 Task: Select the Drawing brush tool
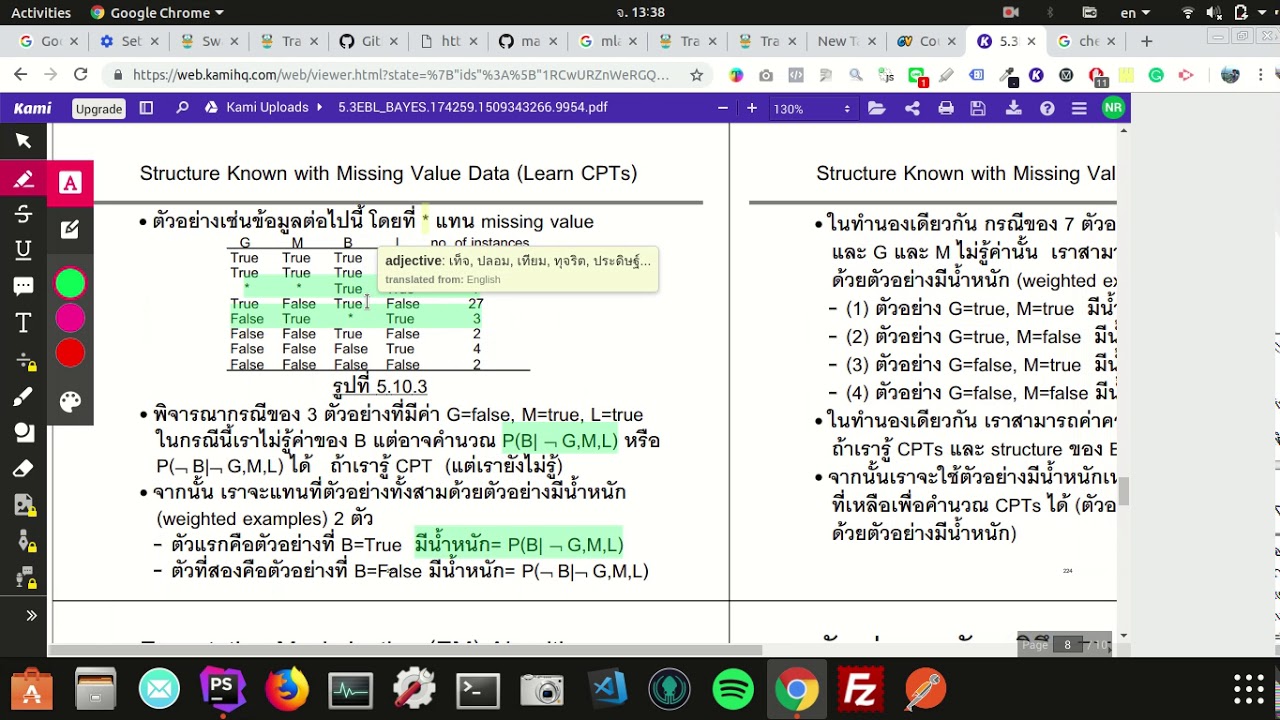tap(24, 398)
